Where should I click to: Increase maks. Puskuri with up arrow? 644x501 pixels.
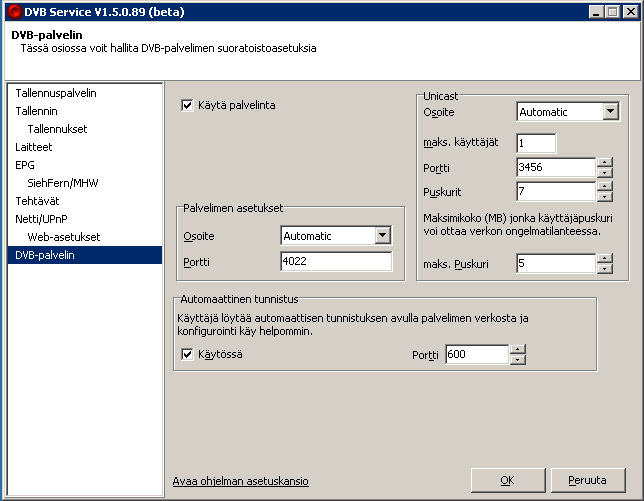point(605,258)
